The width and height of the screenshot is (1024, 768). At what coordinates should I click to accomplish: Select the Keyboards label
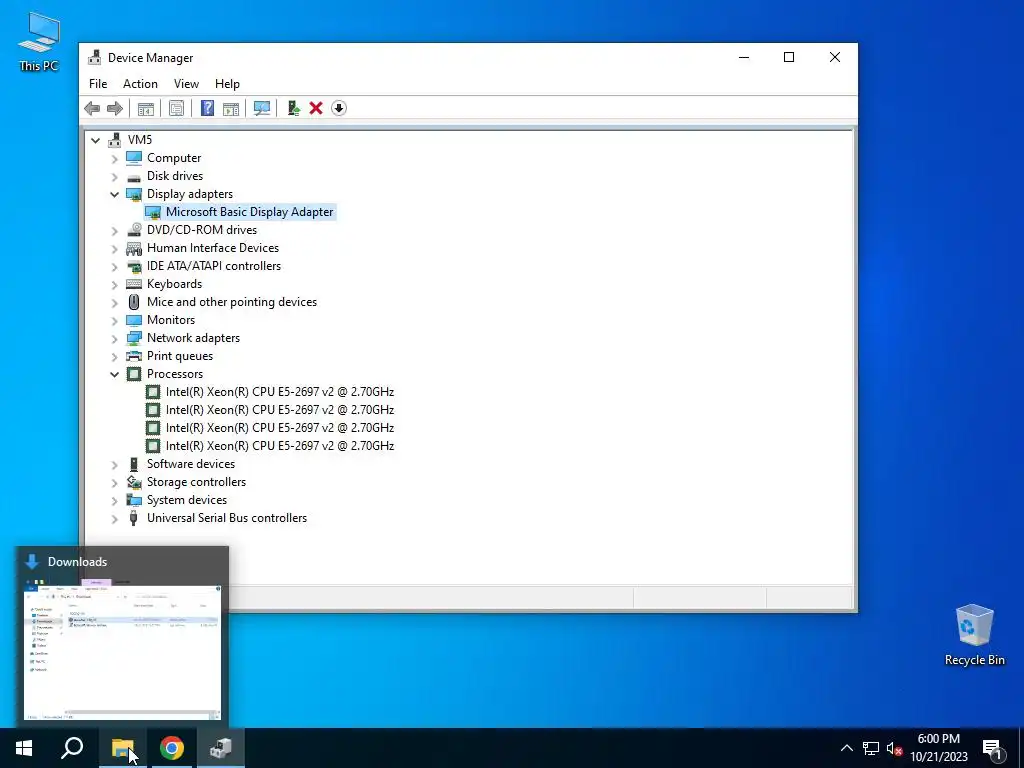point(174,284)
